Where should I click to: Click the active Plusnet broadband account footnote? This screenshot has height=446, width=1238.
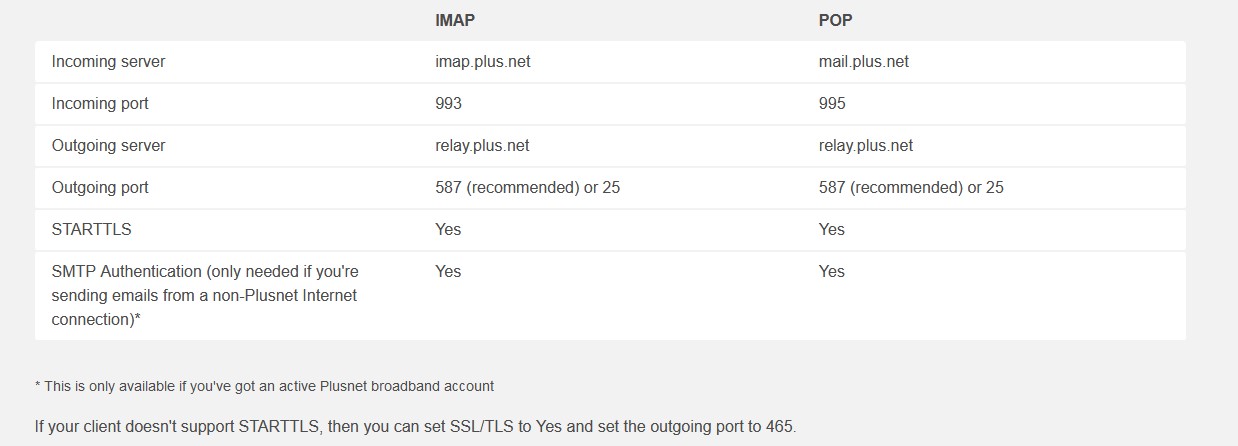click(264, 385)
